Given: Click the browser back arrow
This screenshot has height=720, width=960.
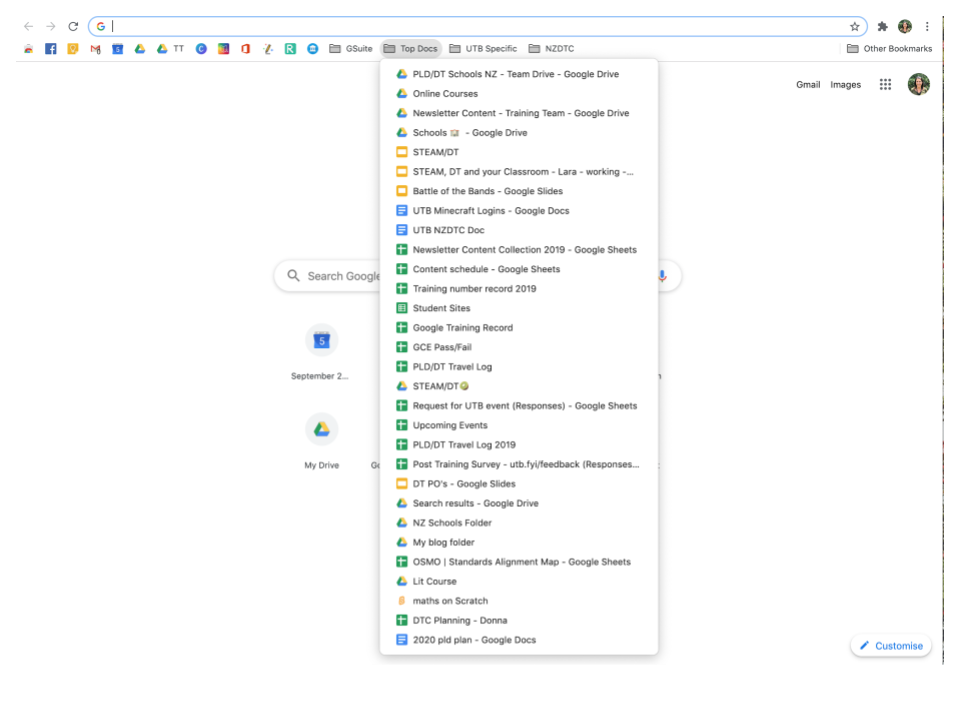Looking at the screenshot, I should (28, 26).
